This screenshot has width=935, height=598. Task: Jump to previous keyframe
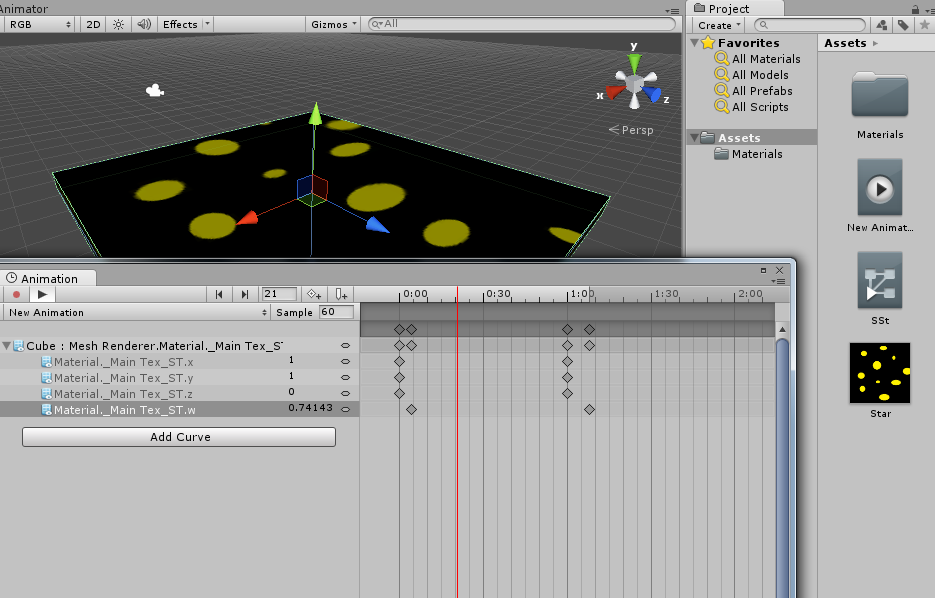click(219, 295)
